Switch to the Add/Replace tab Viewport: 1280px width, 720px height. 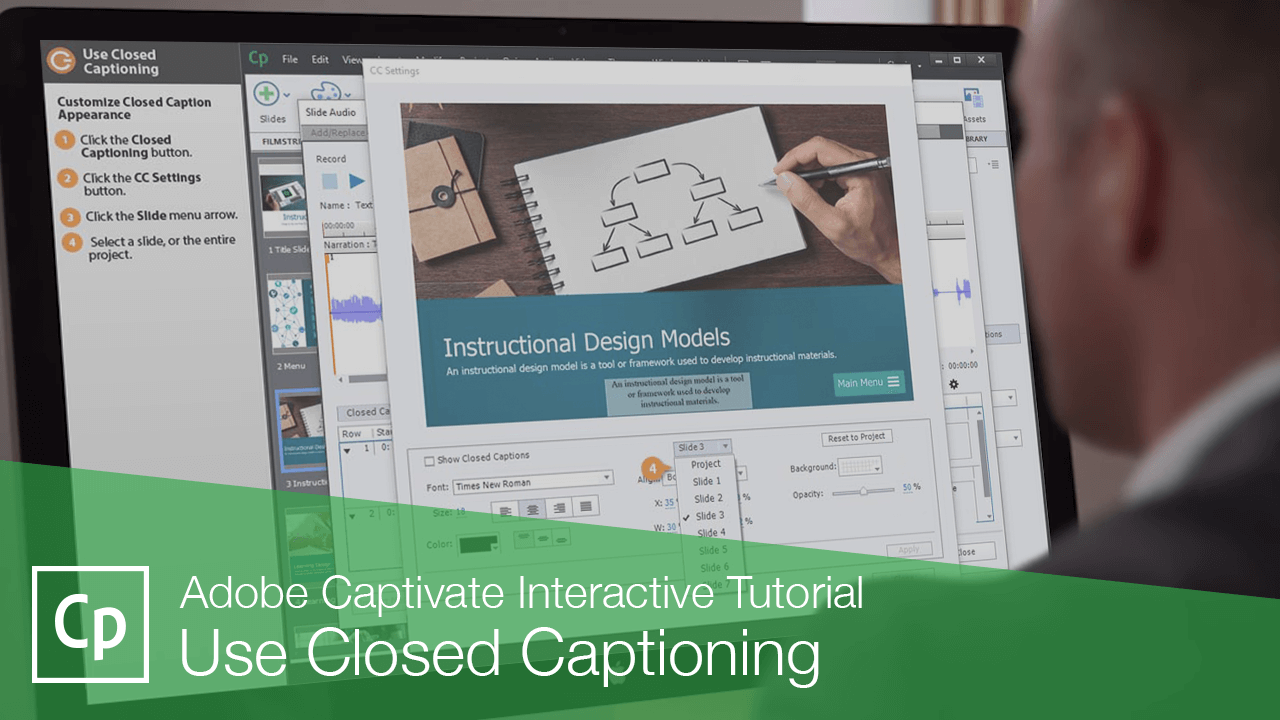(x=339, y=131)
